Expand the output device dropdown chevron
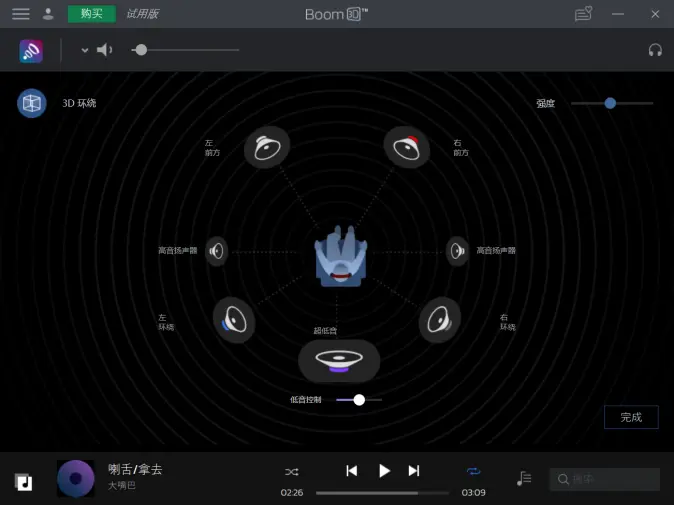Viewport: 674px width, 505px height. pyautogui.click(x=85, y=50)
